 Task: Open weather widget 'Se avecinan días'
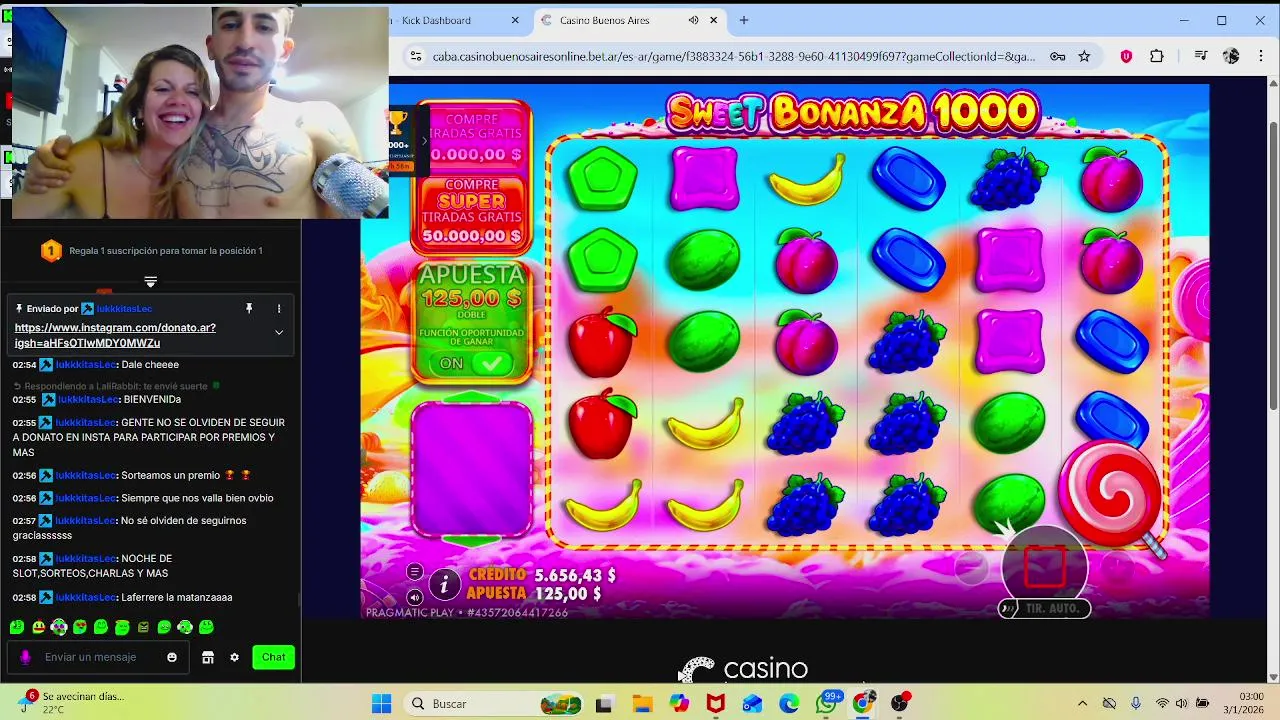[x=70, y=702]
